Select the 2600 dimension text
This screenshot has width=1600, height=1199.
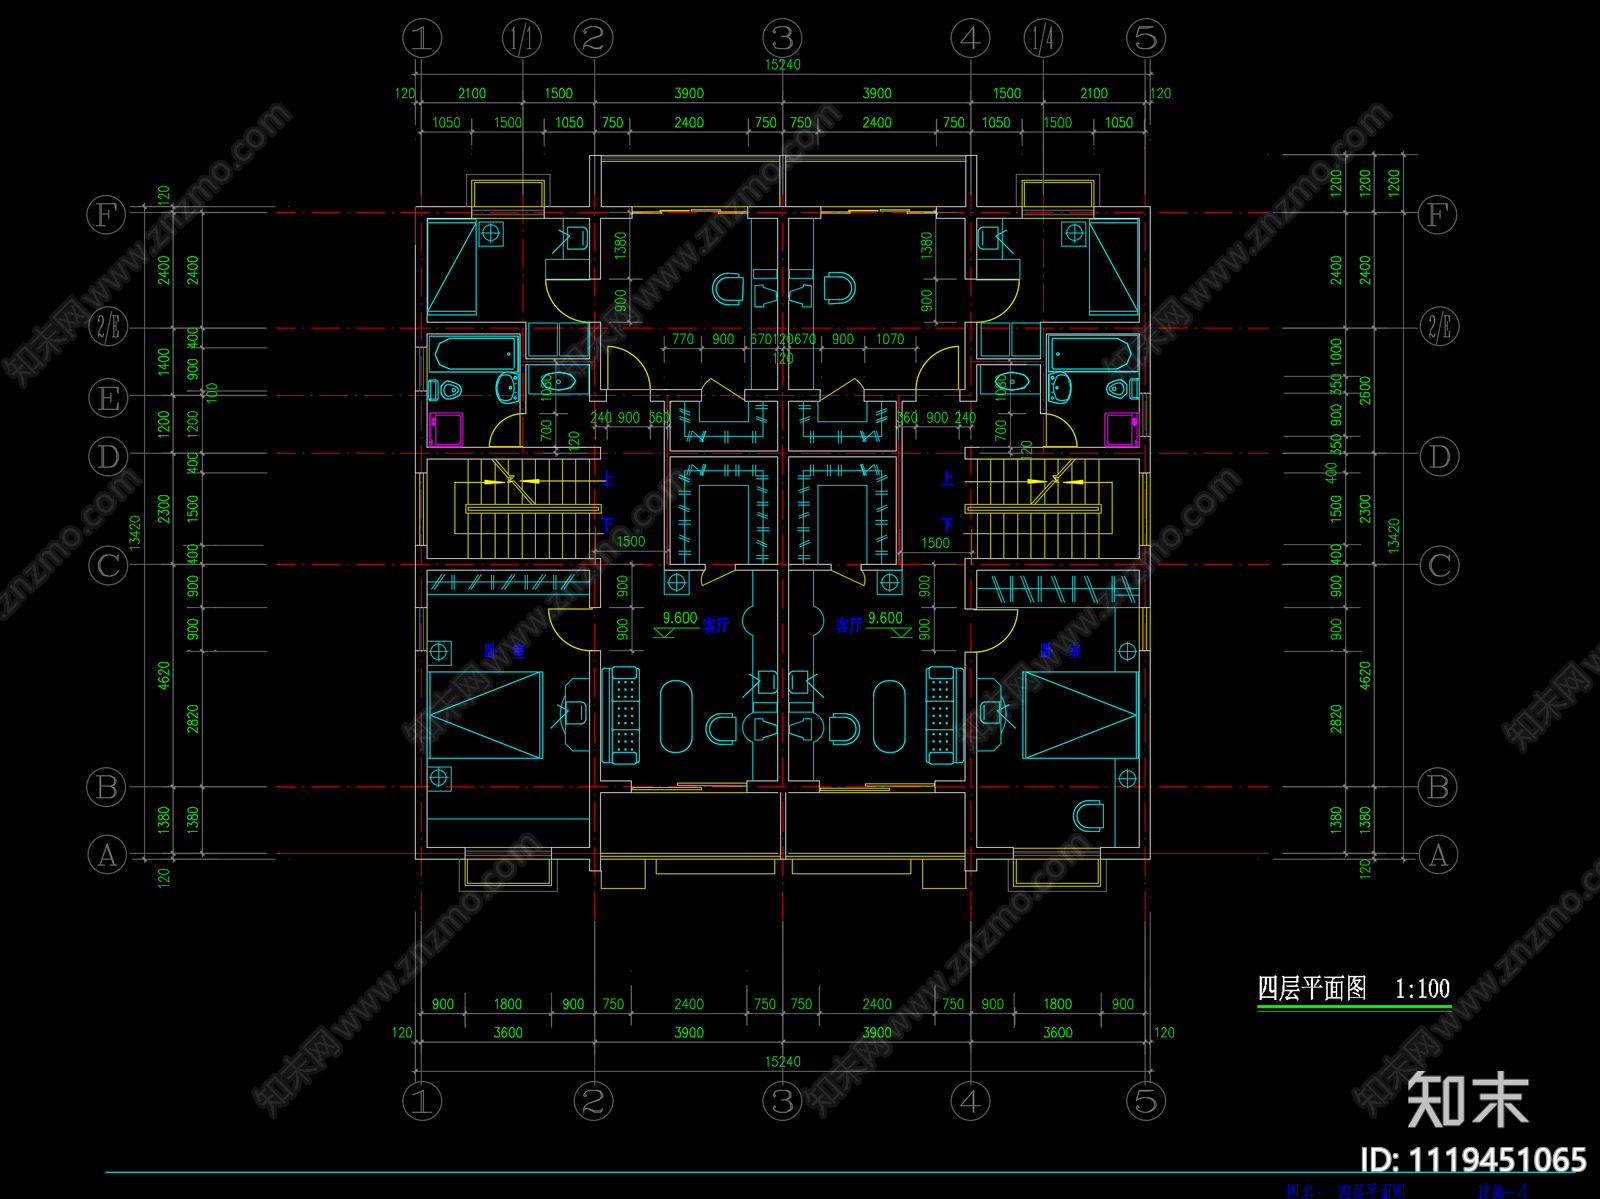[1365, 390]
